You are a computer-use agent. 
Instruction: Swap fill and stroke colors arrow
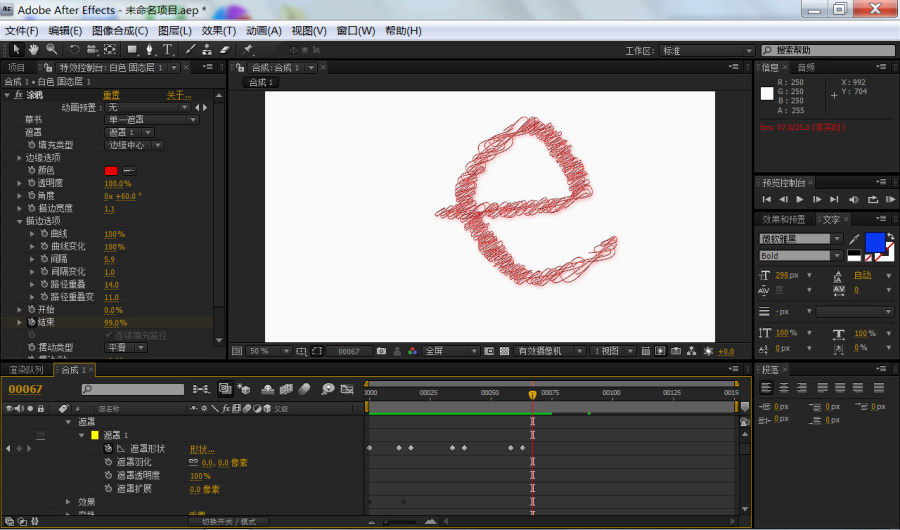pyautogui.click(x=890, y=237)
